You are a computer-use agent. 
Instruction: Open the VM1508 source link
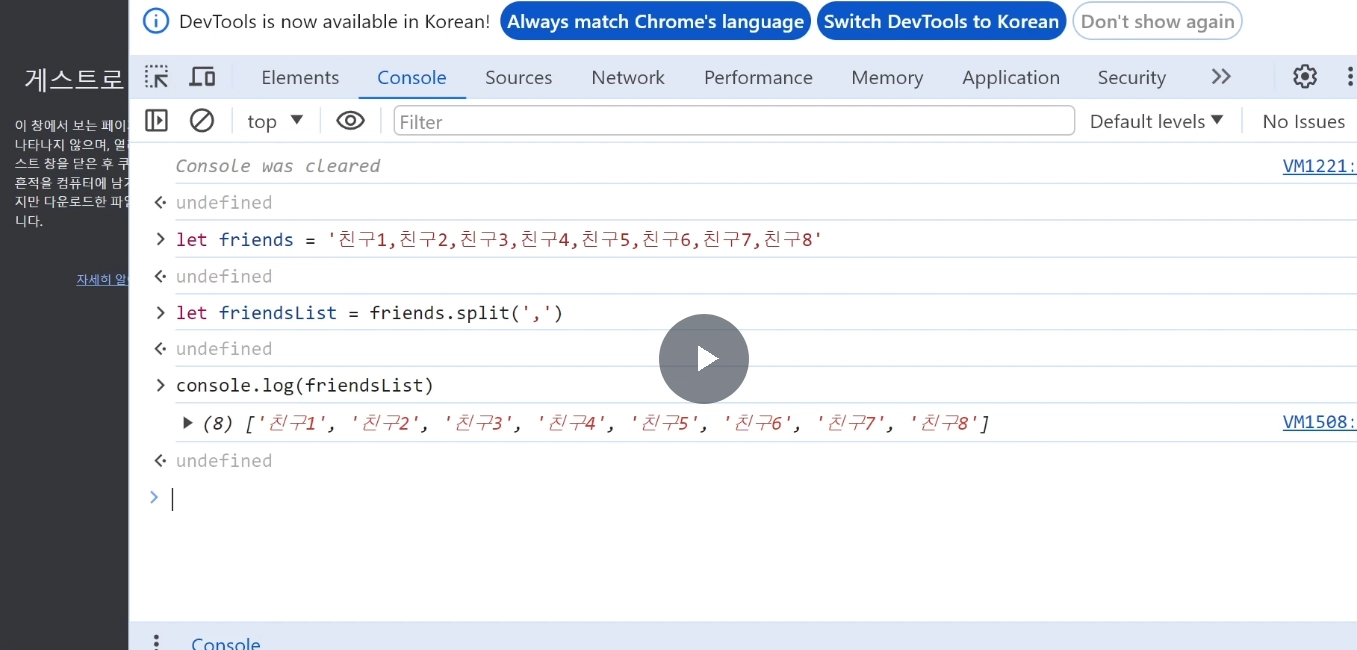pos(1319,423)
